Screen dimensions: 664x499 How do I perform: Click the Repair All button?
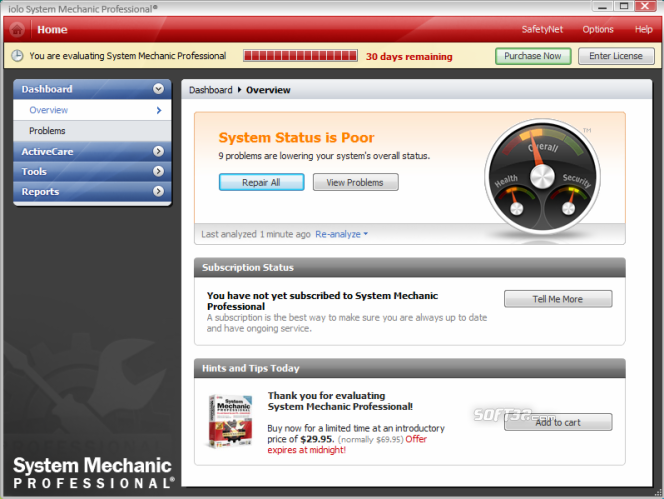pos(261,182)
